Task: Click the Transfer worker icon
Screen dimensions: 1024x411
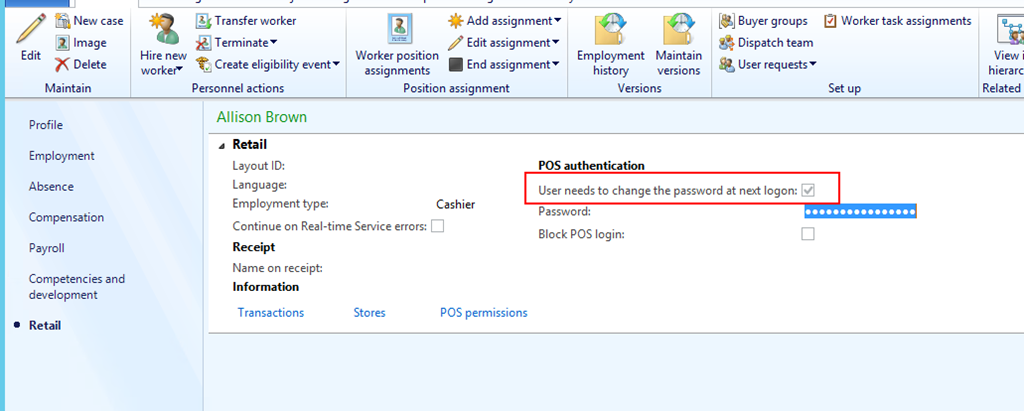Action: [203, 21]
